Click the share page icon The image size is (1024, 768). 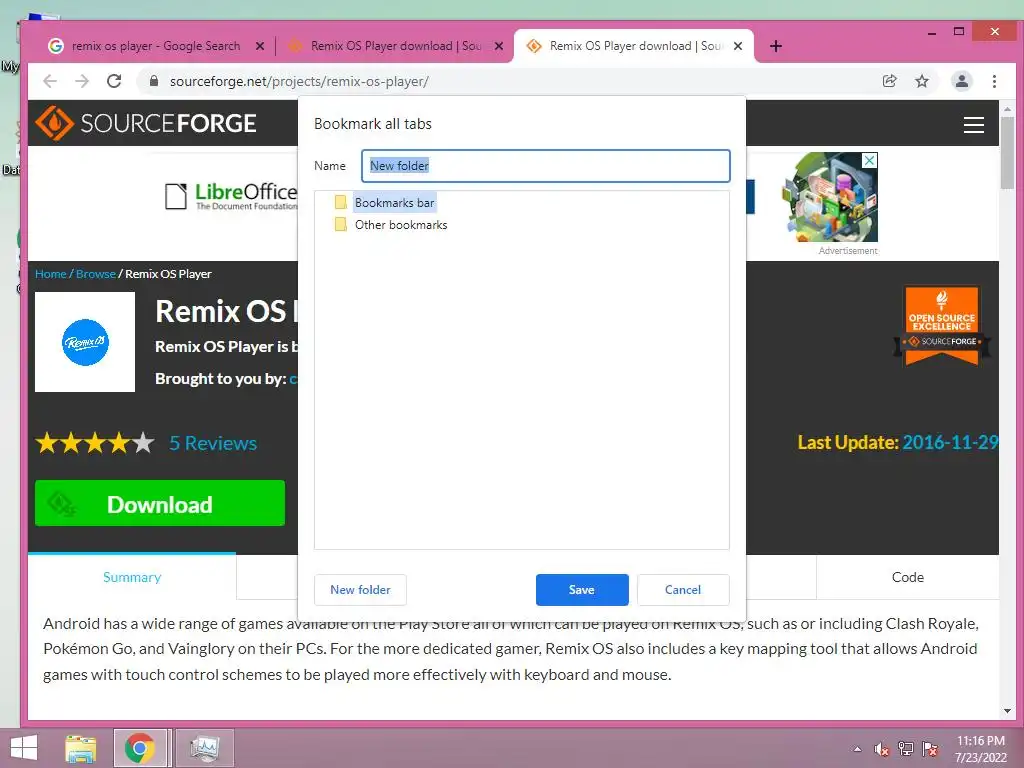[889, 81]
